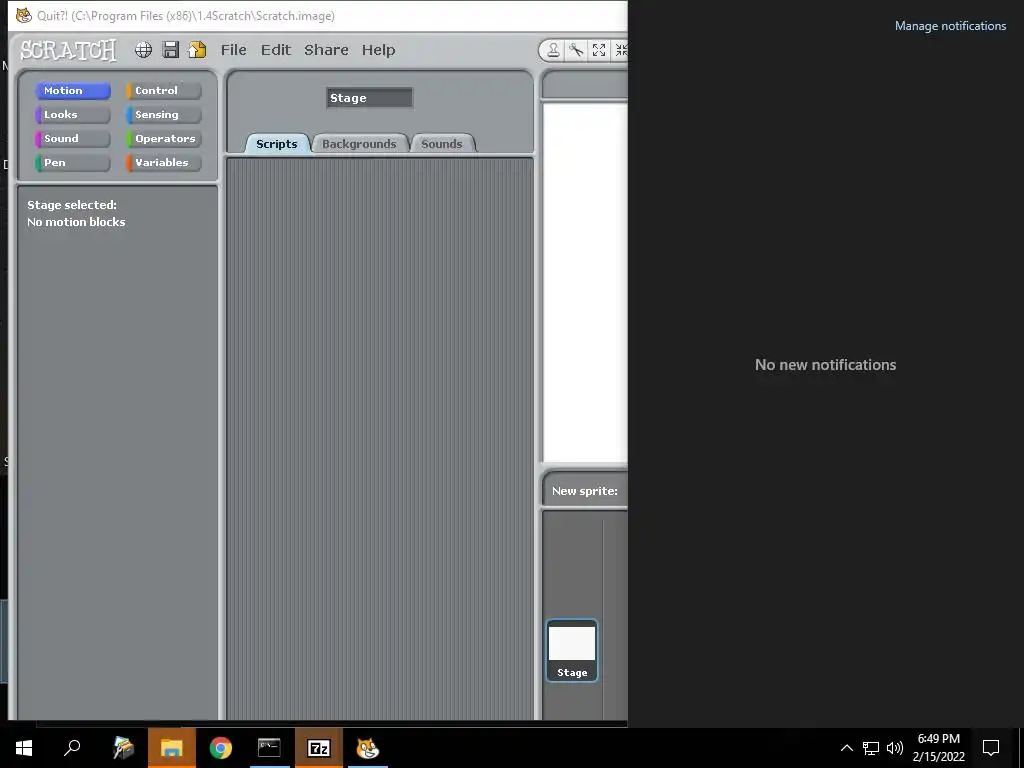This screenshot has height=768, width=1024.
Task: Click the taskbar clock and date
Action: 938,748
